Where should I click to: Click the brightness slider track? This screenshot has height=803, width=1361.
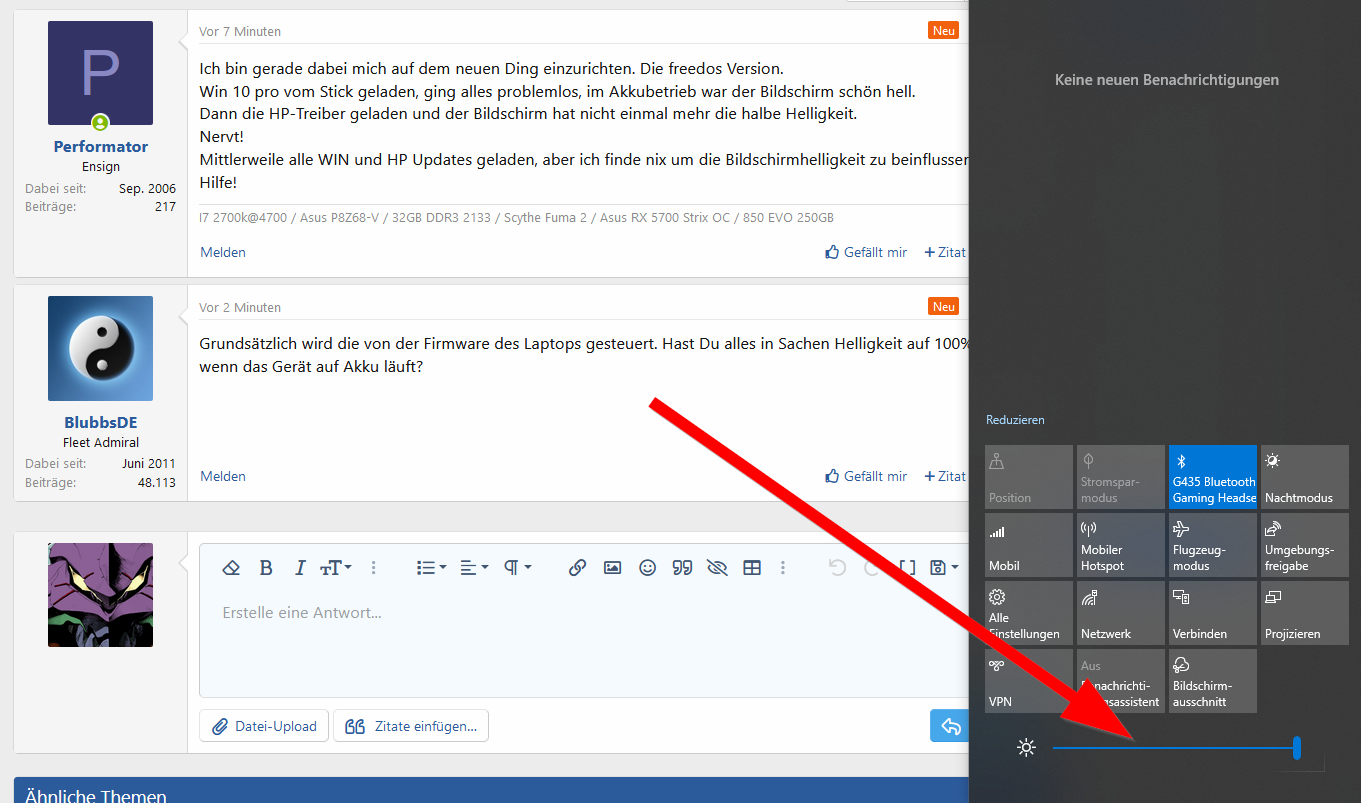1176,747
